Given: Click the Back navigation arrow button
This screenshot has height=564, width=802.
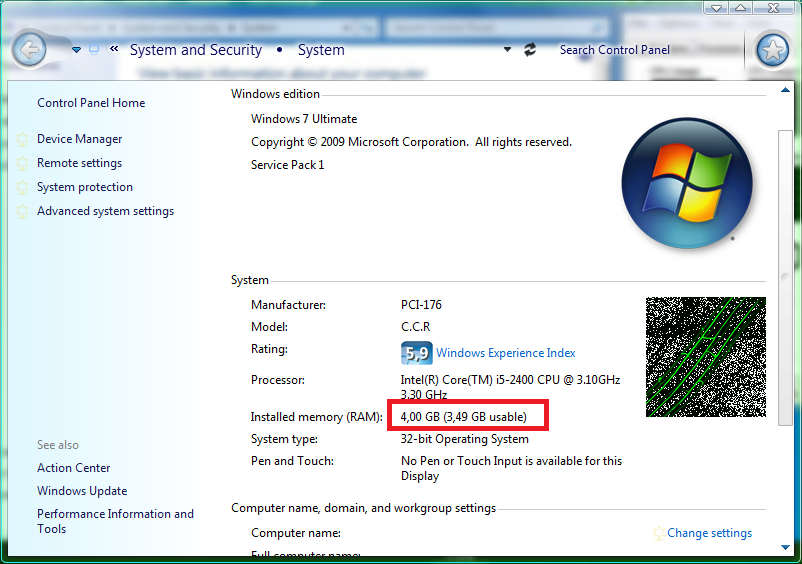Looking at the screenshot, I should tap(30, 50).
